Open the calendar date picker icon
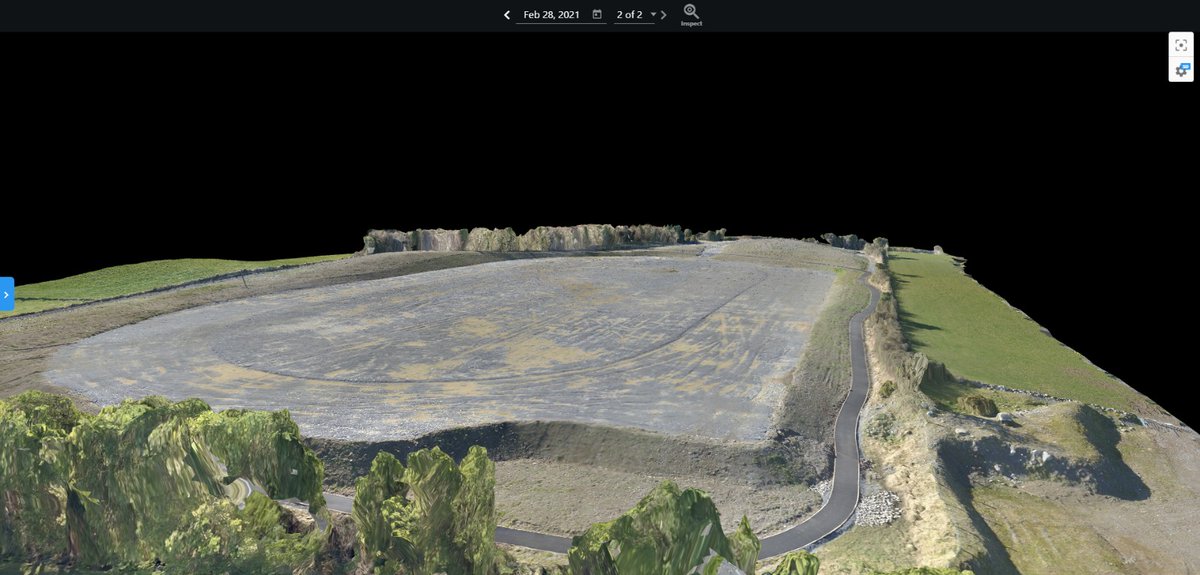Viewport: 1200px width, 575px height. click(x=597, y=15)
